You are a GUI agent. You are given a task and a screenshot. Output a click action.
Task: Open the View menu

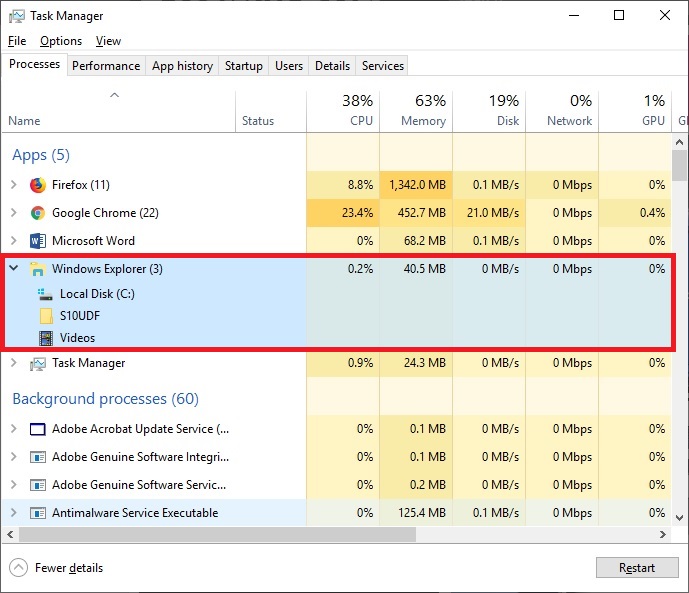click(x=108, y=41)
